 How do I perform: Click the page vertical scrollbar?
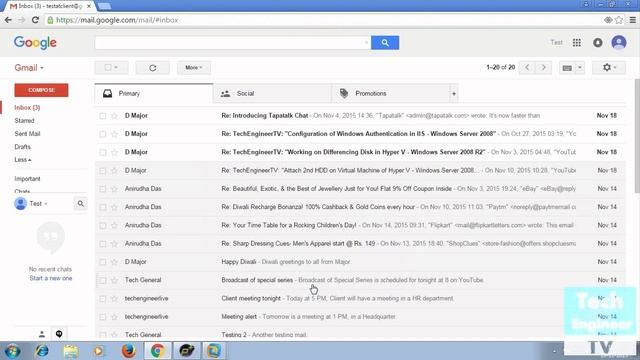point(637,136)
